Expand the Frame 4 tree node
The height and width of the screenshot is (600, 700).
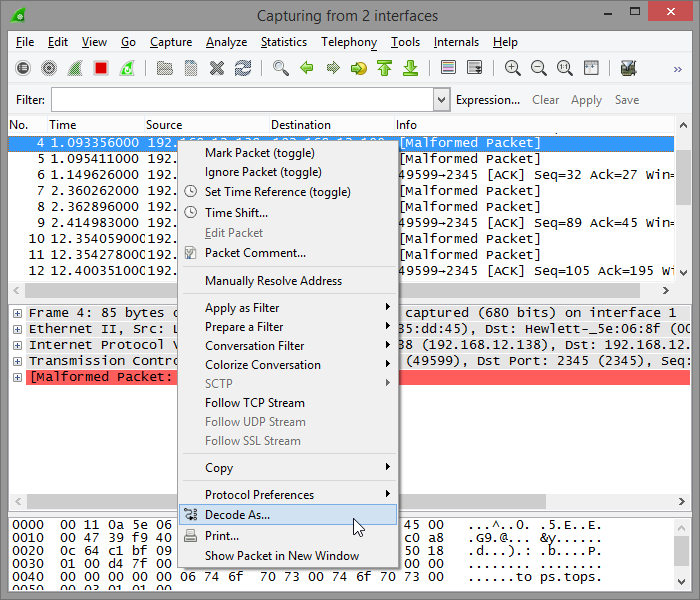pos(17,313)
